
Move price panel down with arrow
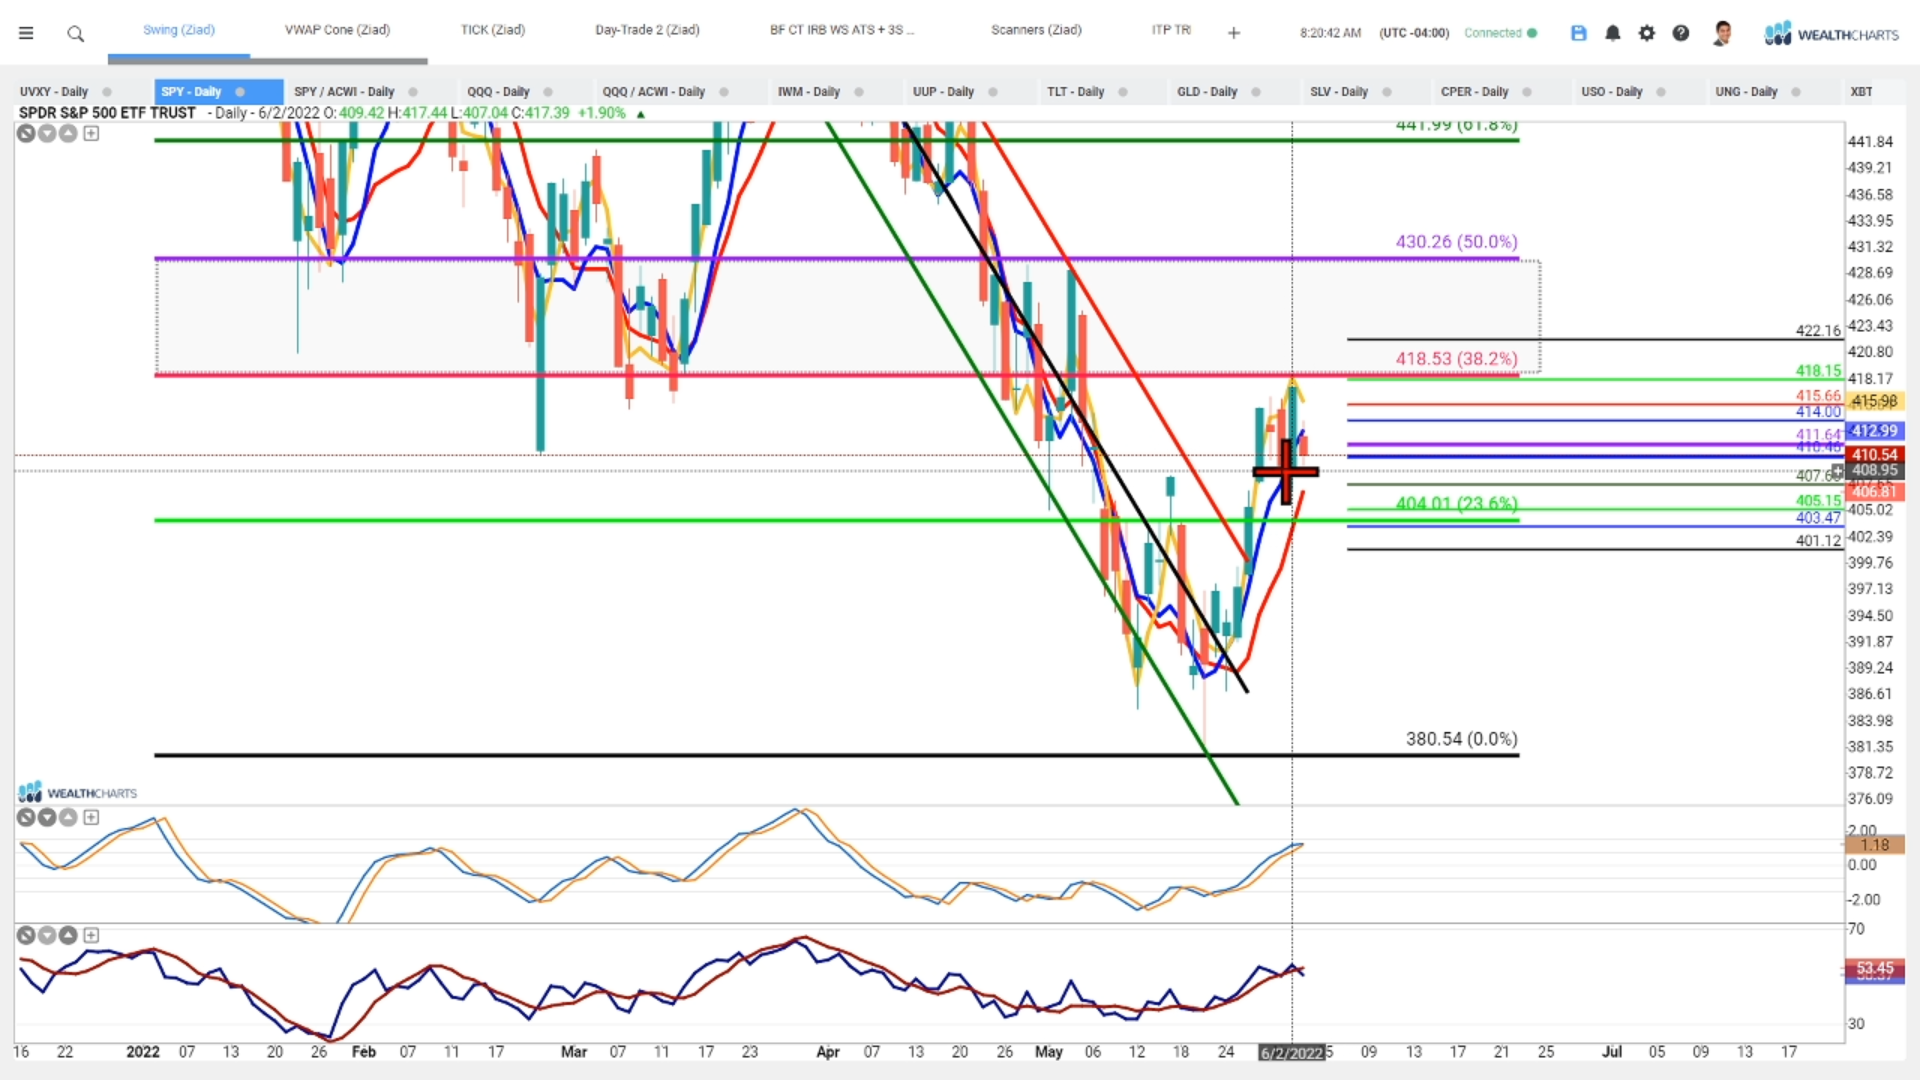(47, 133)
